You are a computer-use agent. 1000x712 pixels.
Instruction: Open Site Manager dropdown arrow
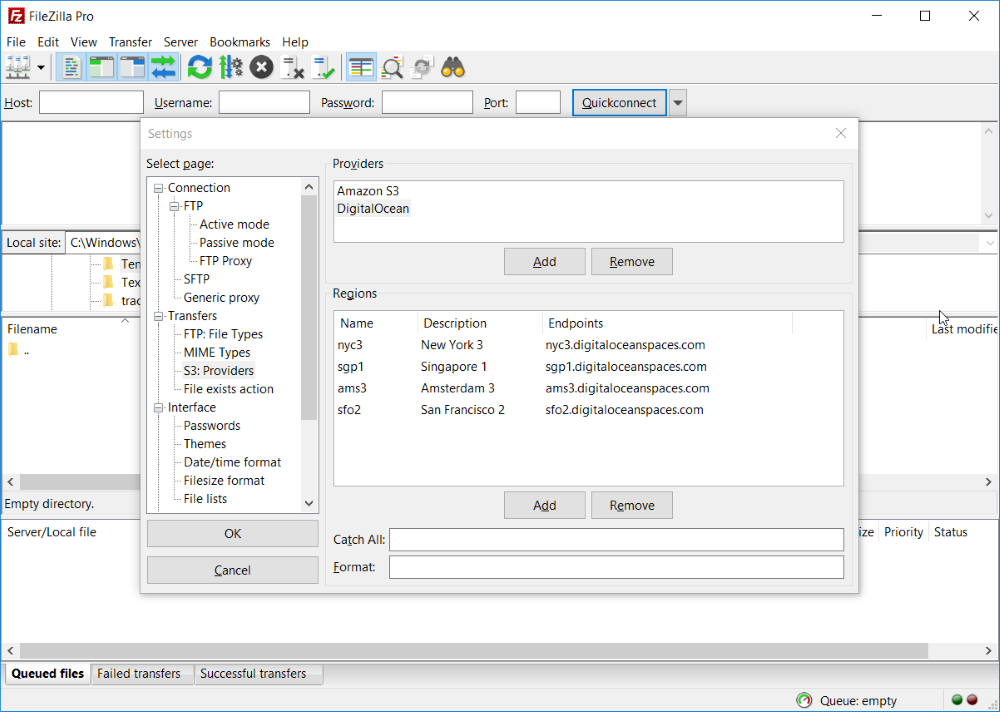(41, 67)
